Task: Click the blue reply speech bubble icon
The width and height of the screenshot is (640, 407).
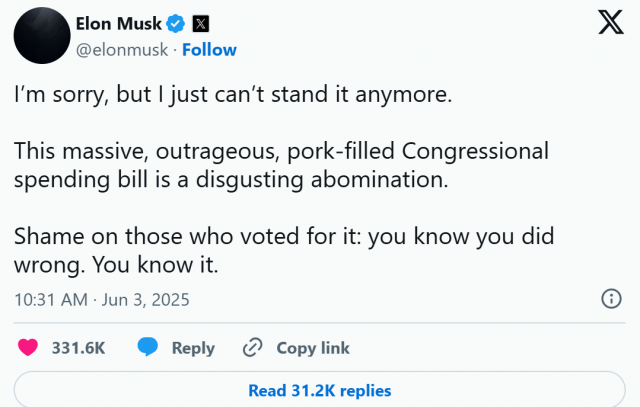Action: tap(147, 347)
